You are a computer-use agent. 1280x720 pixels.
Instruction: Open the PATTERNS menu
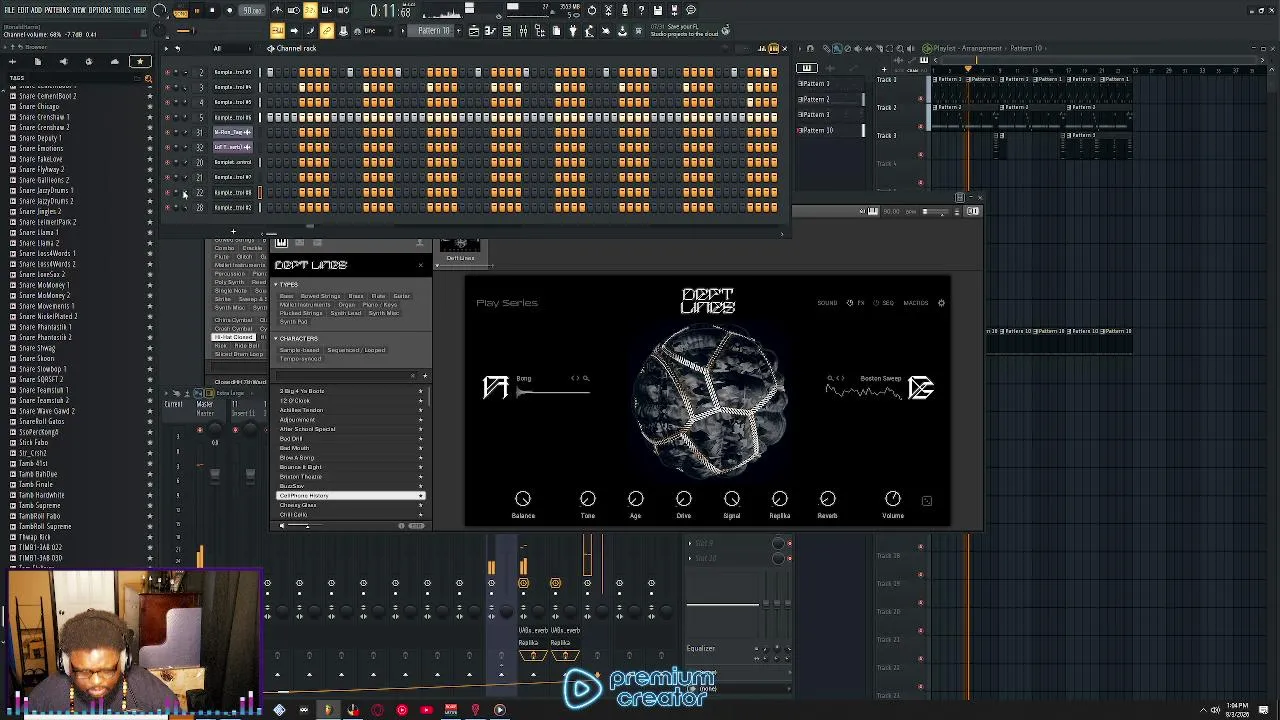pos(57,10)
